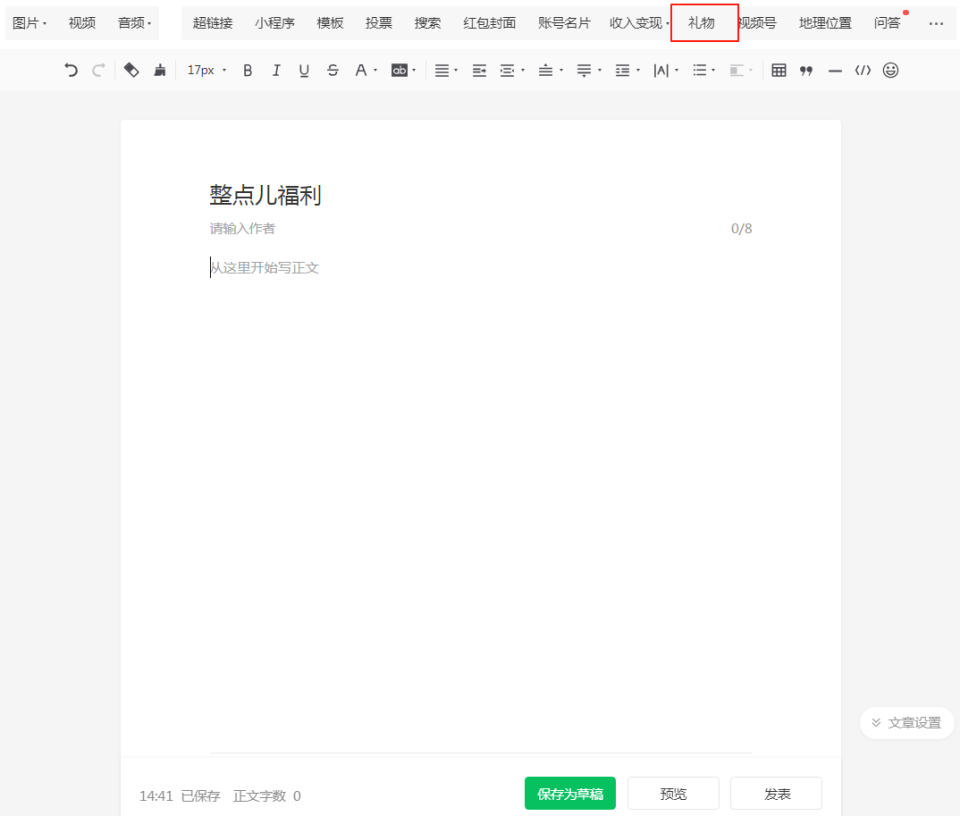This screenshot has width=960, height=816.
Task: Click the 礼物 gift option
Action: (701, 23)
